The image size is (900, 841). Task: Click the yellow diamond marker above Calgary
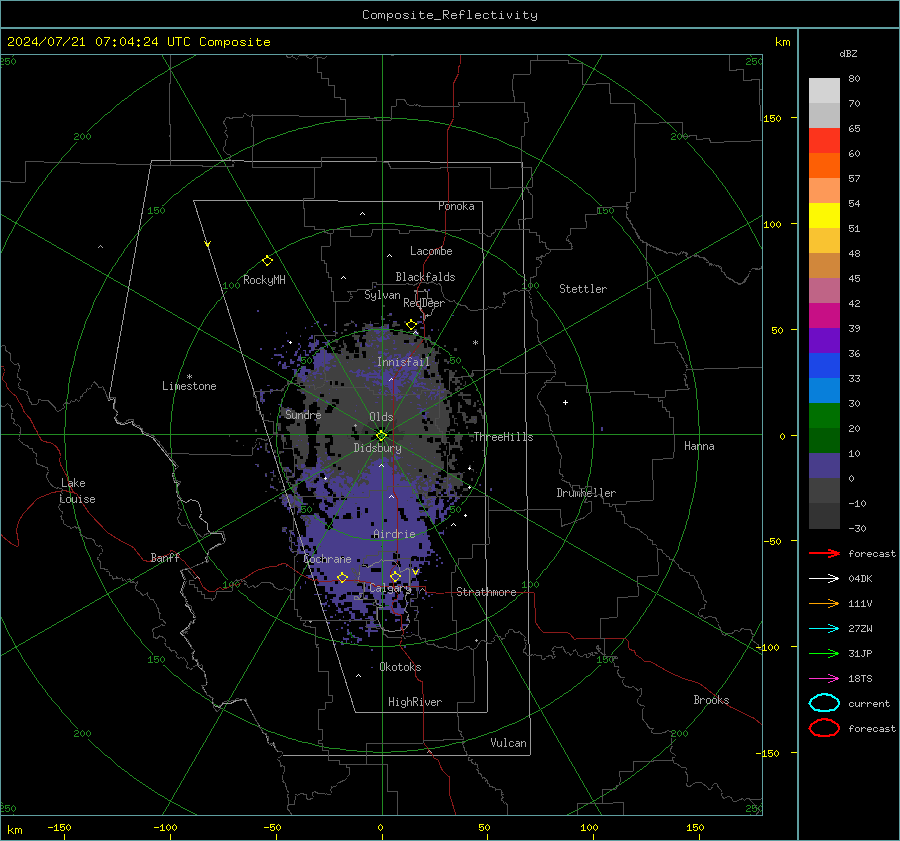click(x=395, y=576)
